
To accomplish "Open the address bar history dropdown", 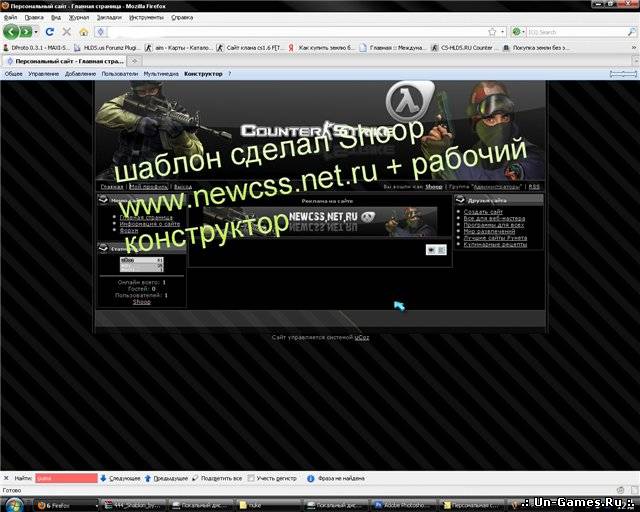I will tap(503, 32).
